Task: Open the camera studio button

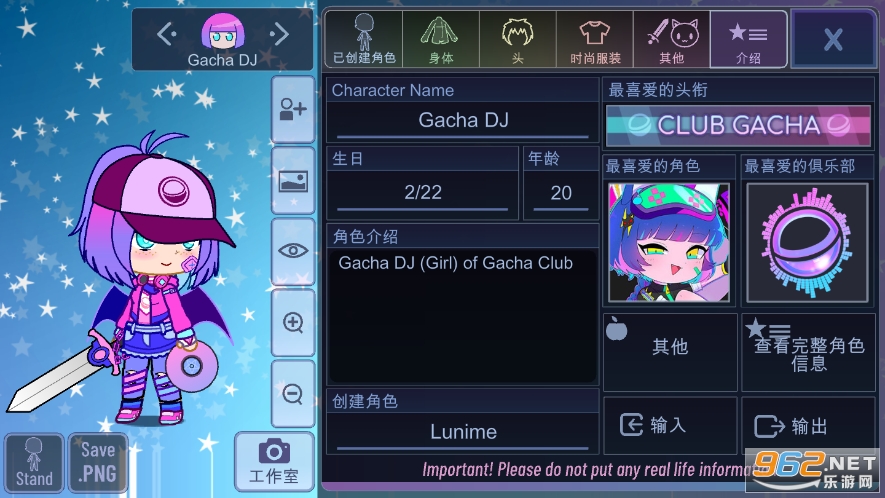Action: [x=274, y=461]
